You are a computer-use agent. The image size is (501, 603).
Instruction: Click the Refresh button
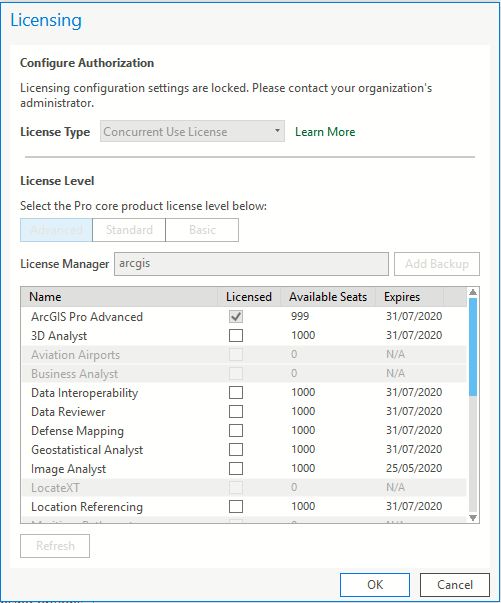[x=55, y=546]
